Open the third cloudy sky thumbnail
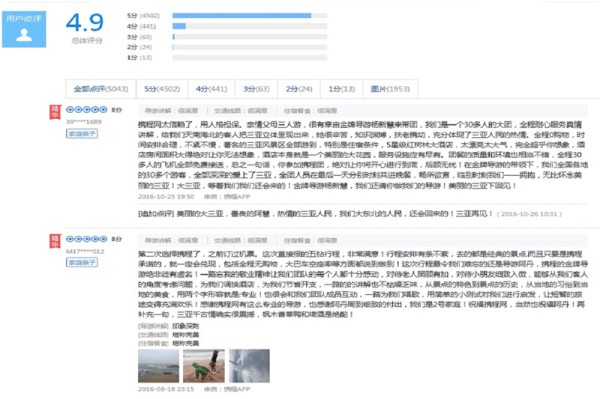Screen dimensions: 600x399 249,366
